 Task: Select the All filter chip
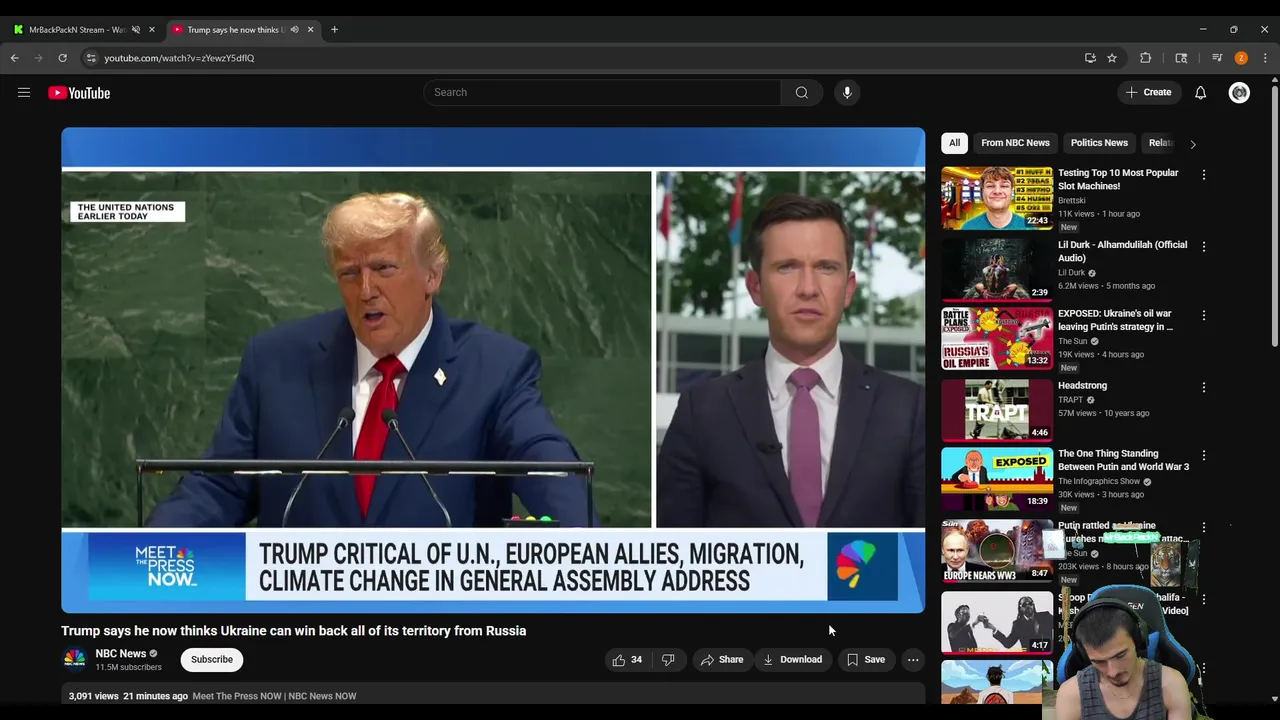coord(954,143)
